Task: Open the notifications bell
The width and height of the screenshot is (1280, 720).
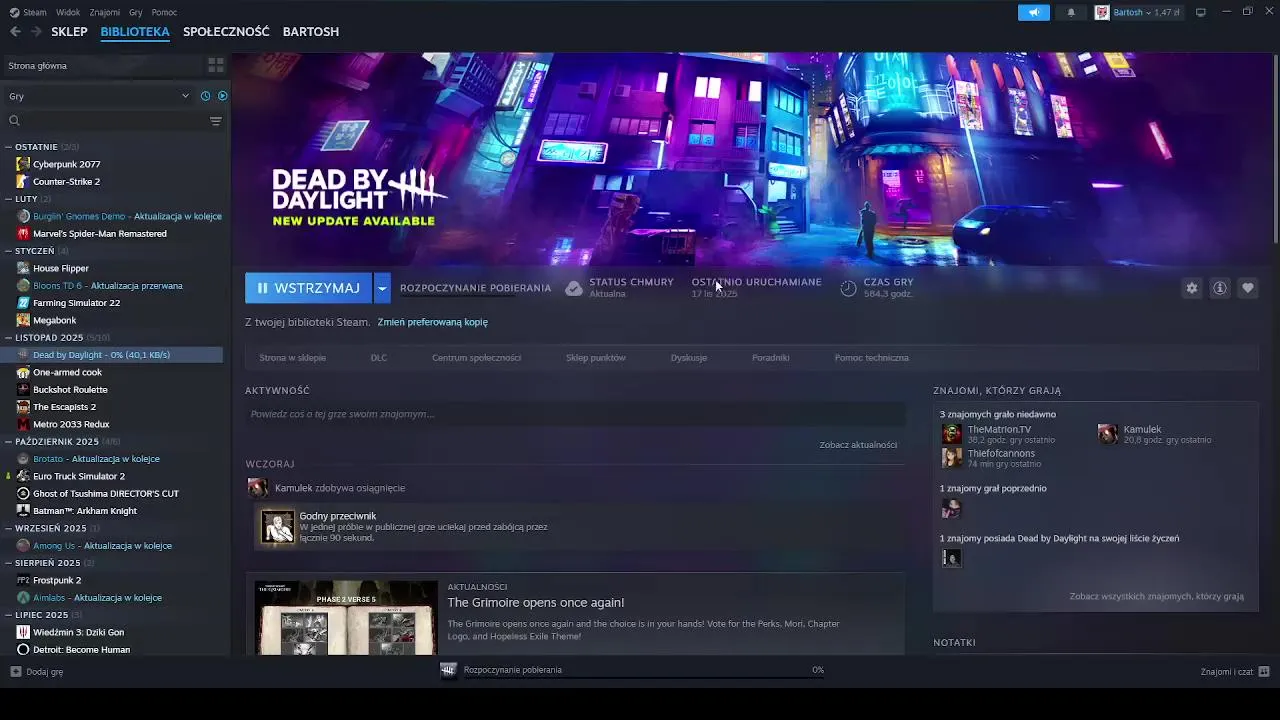Action: point(1071,12)
